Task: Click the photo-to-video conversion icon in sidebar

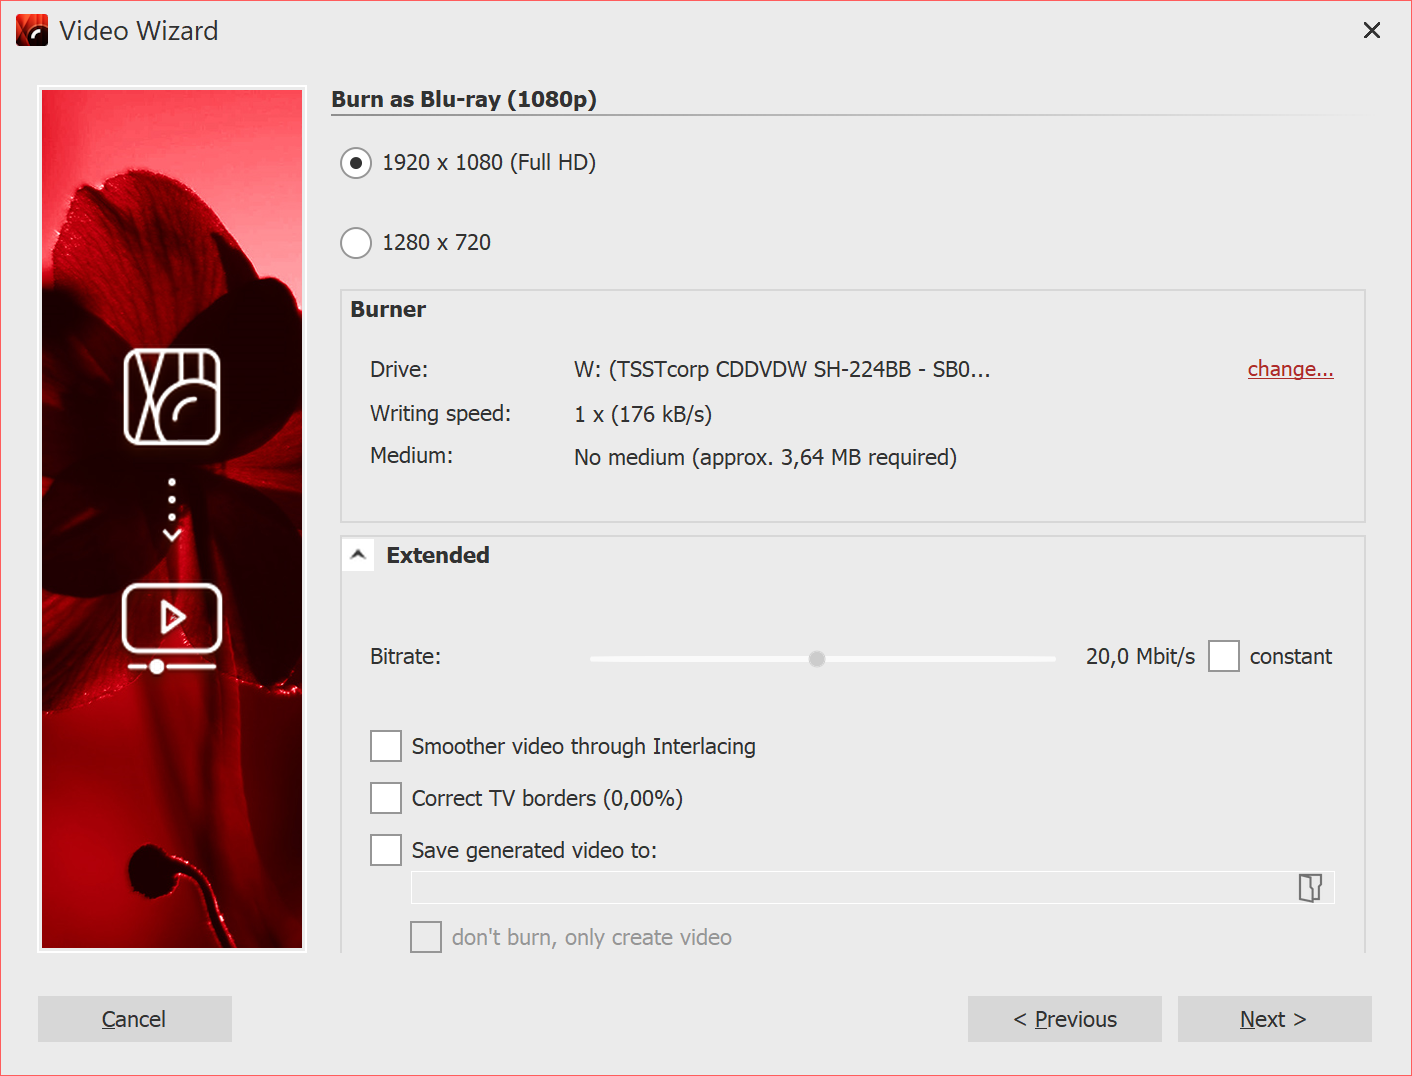Action: tap(171, 397)
